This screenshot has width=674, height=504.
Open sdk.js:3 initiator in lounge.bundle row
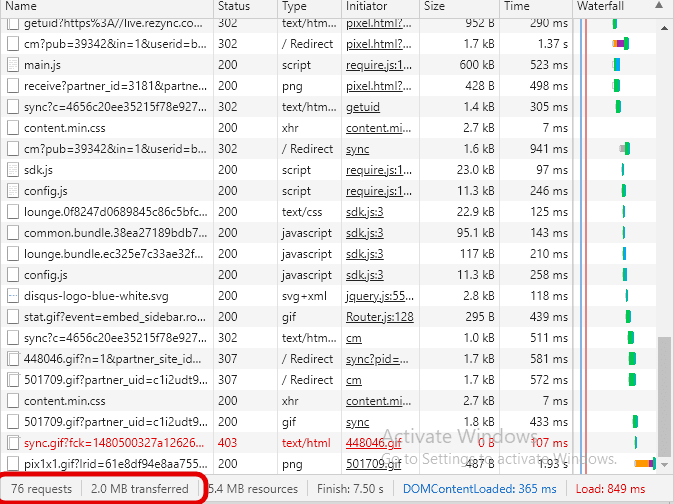click(x=365, y=254)
